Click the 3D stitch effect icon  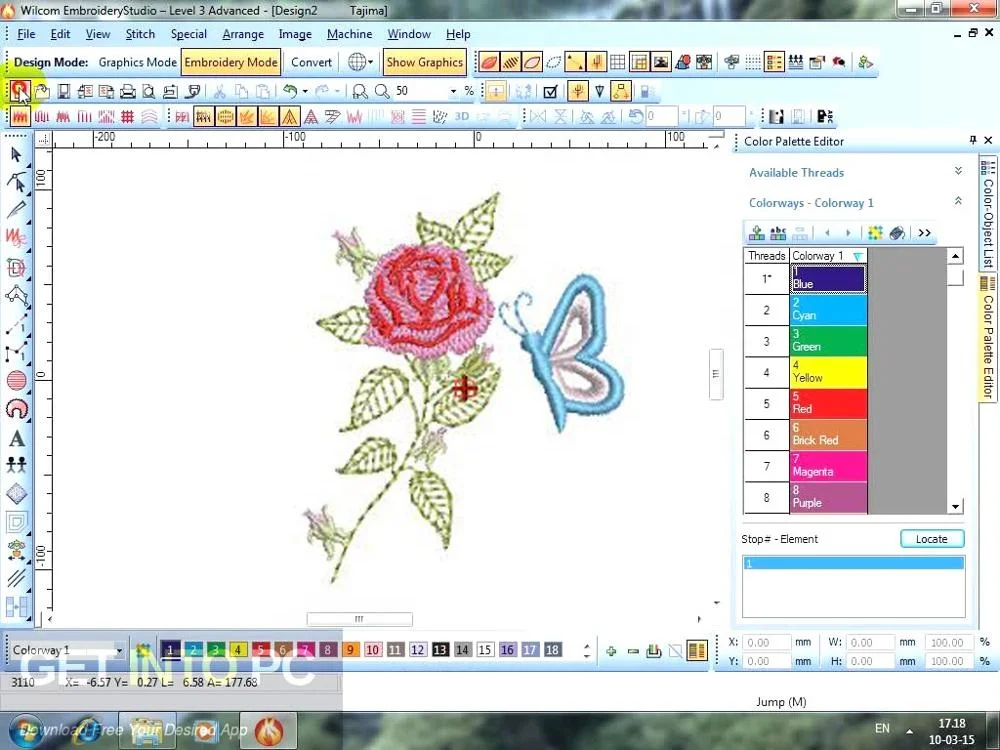[462, 116]
